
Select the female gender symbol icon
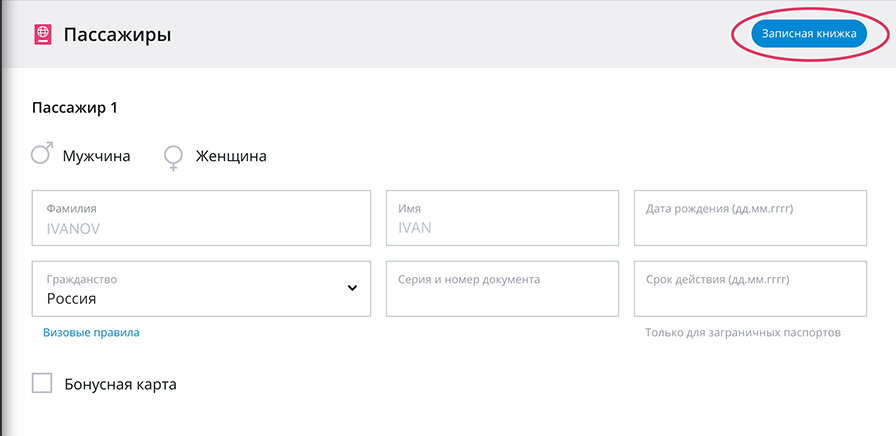coord(173,158)
